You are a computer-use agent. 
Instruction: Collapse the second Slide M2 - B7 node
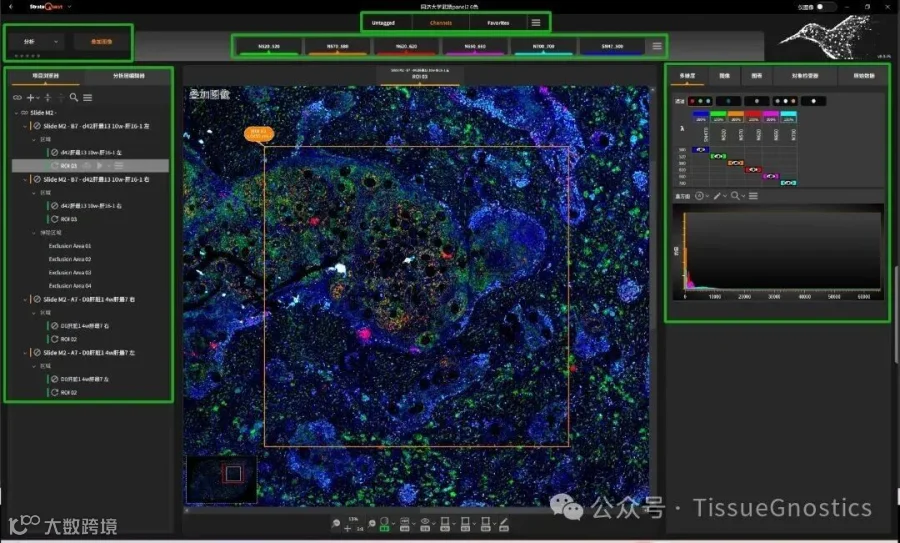coord(25,179)
